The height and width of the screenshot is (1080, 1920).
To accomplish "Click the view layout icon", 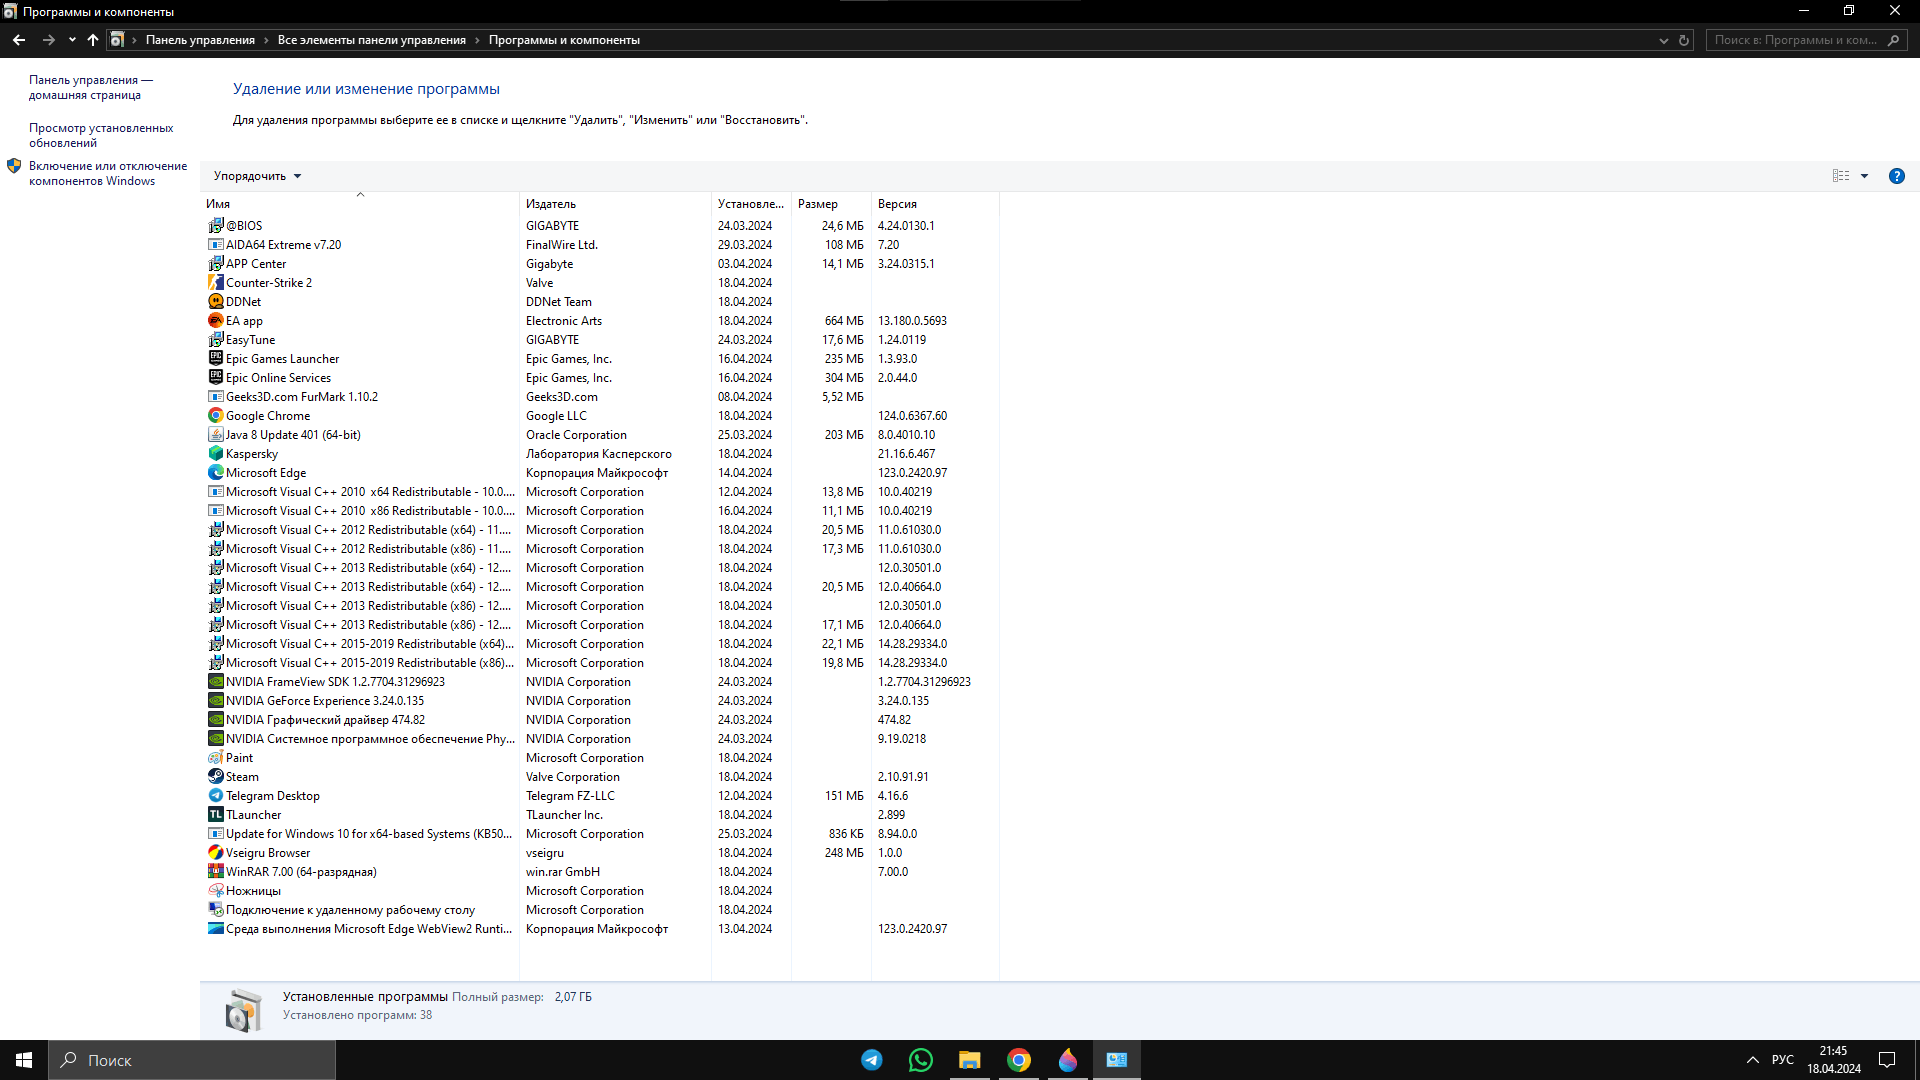I will click(x=1841, y=176).
